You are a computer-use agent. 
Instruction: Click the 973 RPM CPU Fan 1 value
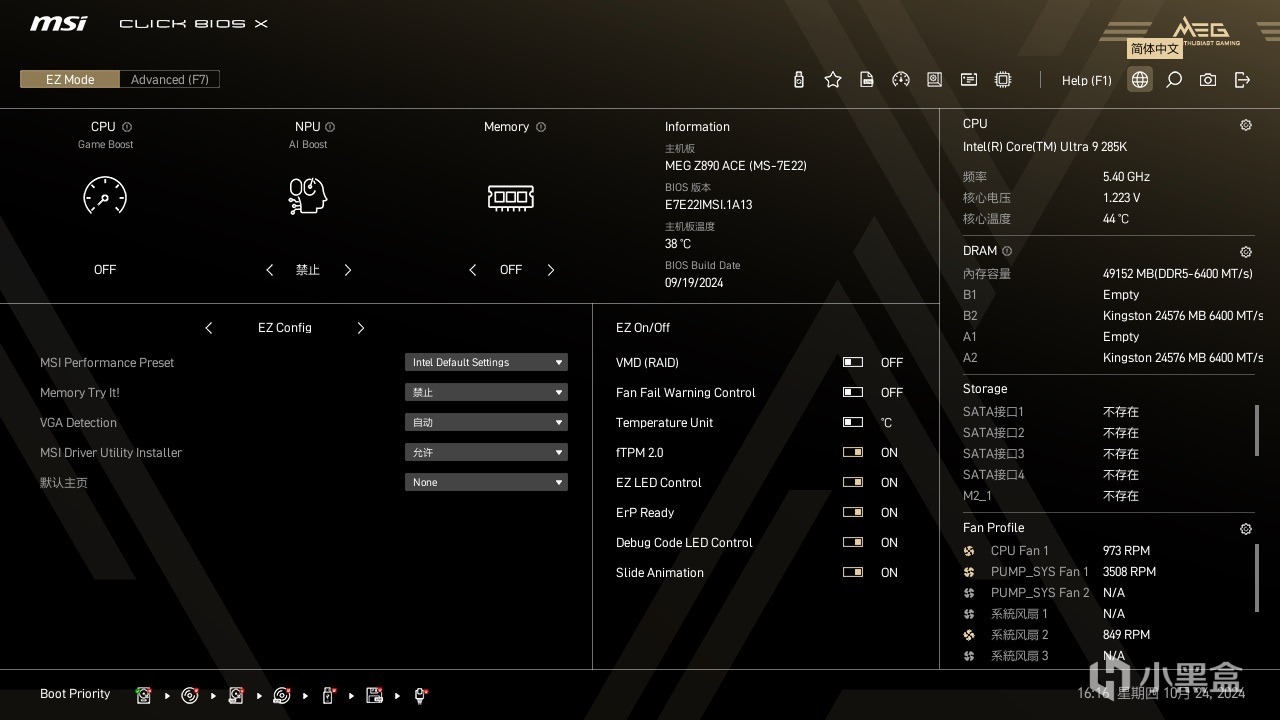click(1127, 551)
